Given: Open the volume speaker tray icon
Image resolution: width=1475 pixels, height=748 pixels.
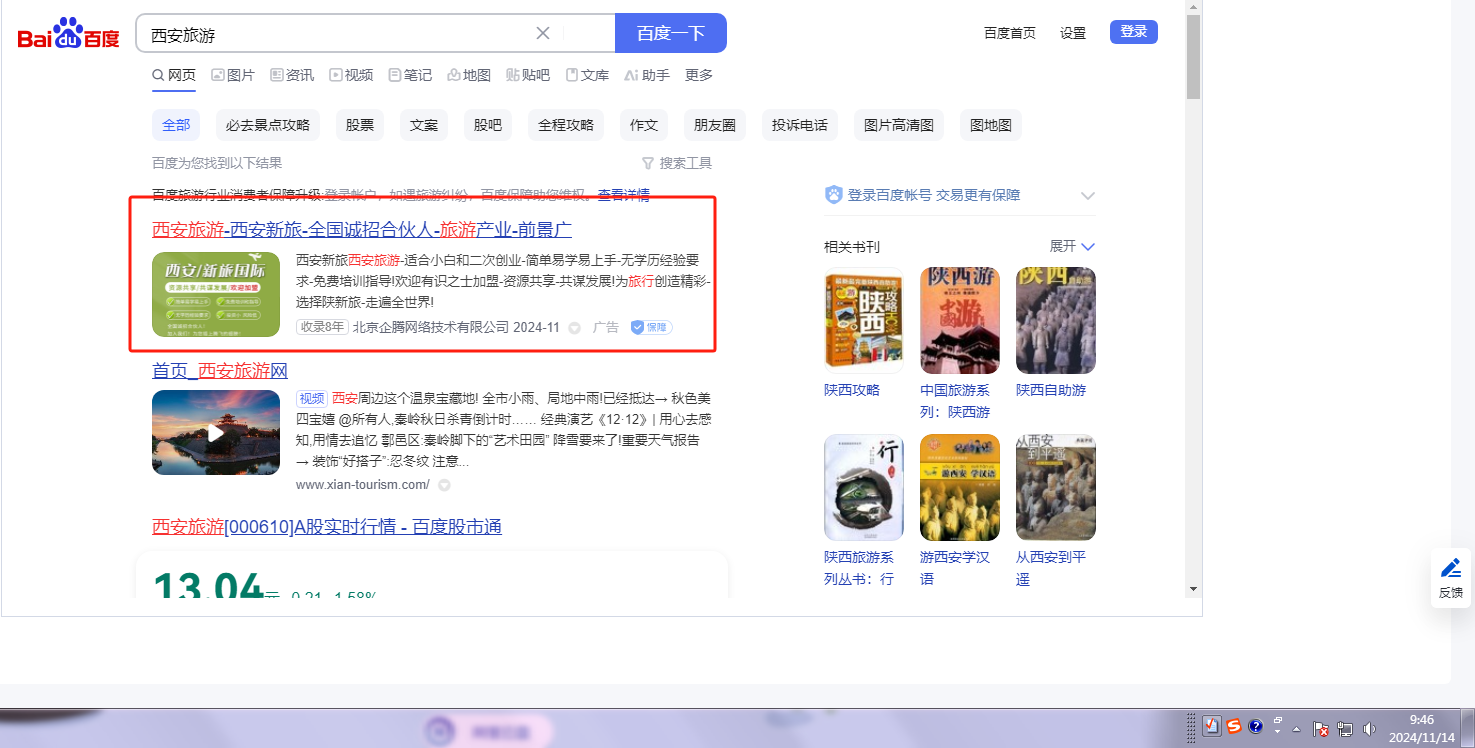Looking at the screenshot, I should click(1369, 729).
